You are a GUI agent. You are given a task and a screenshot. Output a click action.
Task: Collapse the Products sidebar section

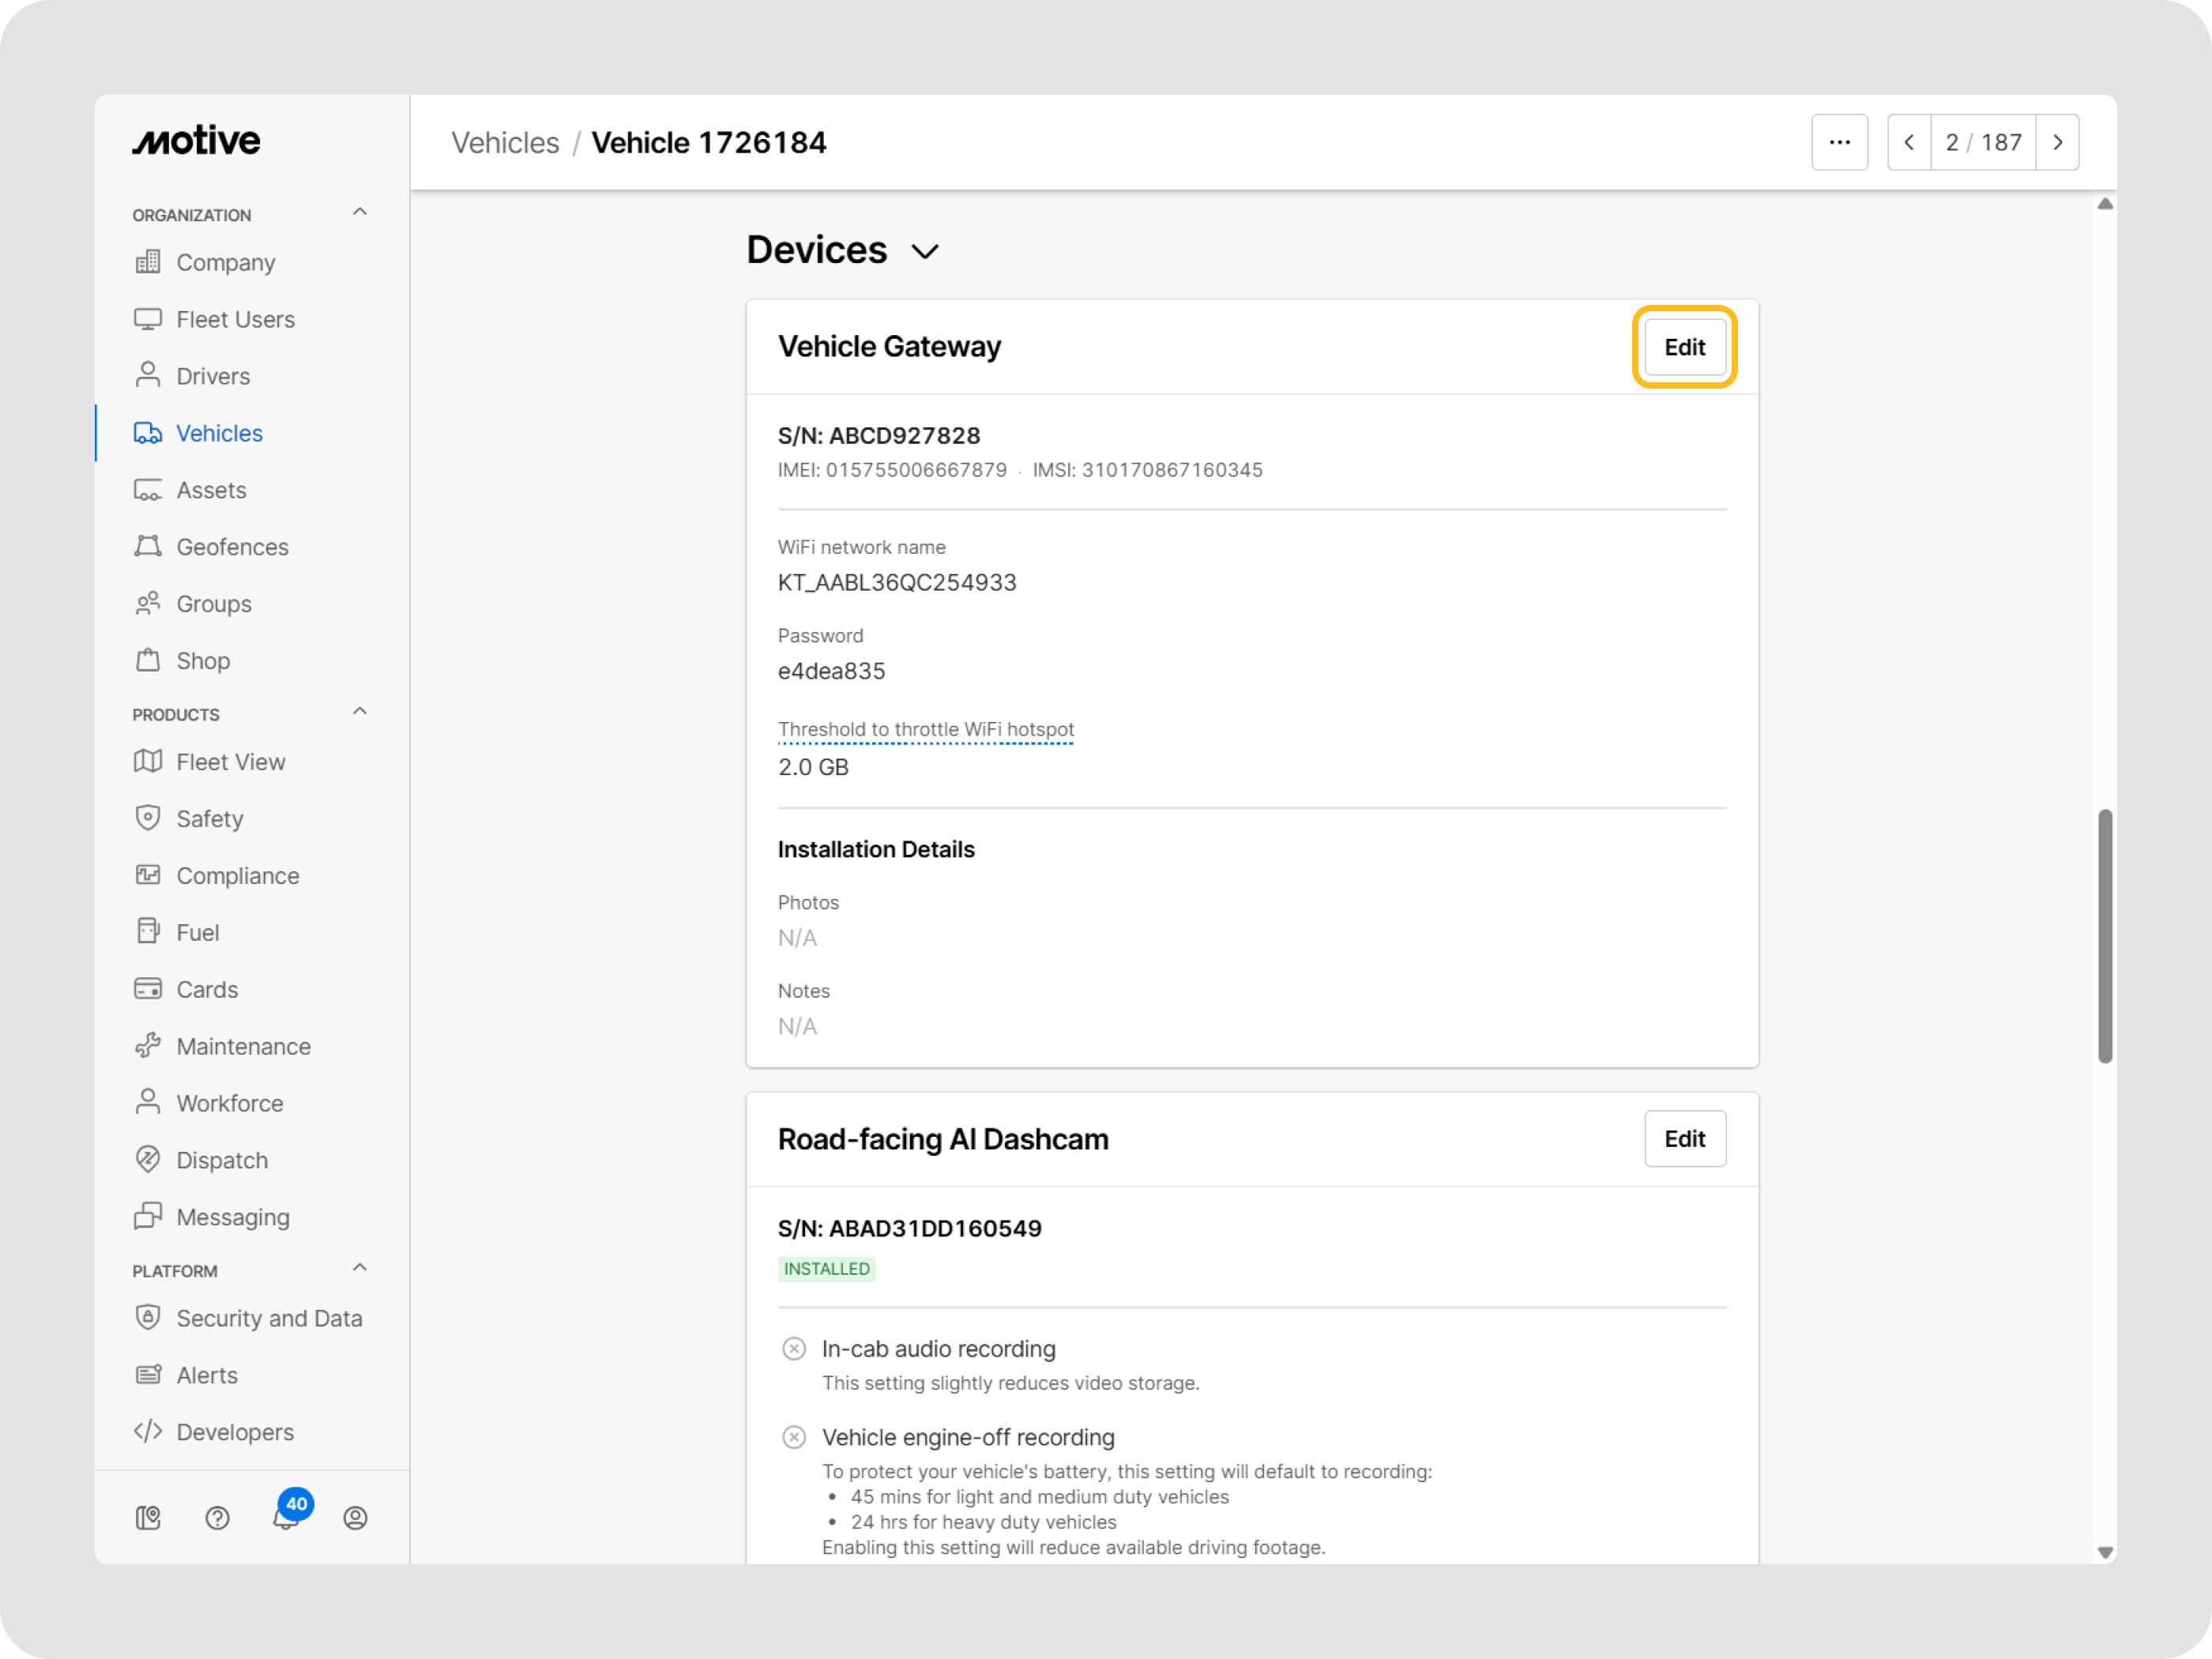(360, 711)
